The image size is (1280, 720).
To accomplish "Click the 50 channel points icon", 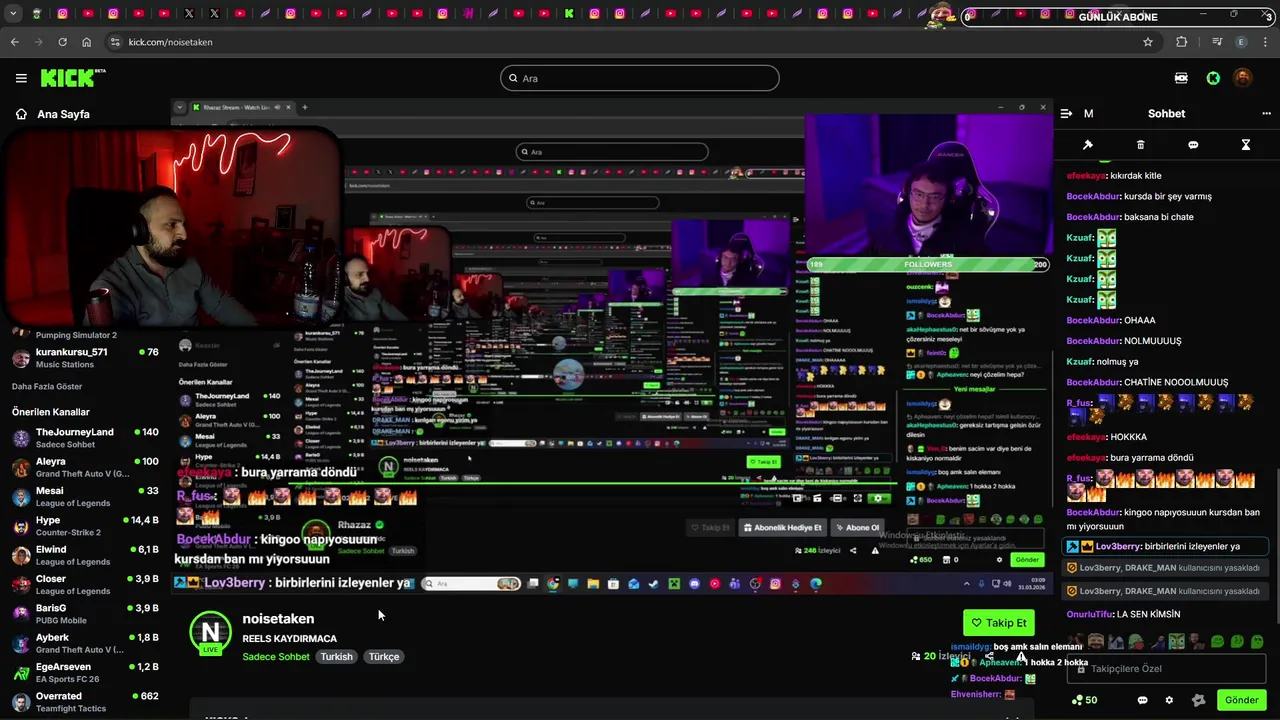I will (x=1084, y=700).
